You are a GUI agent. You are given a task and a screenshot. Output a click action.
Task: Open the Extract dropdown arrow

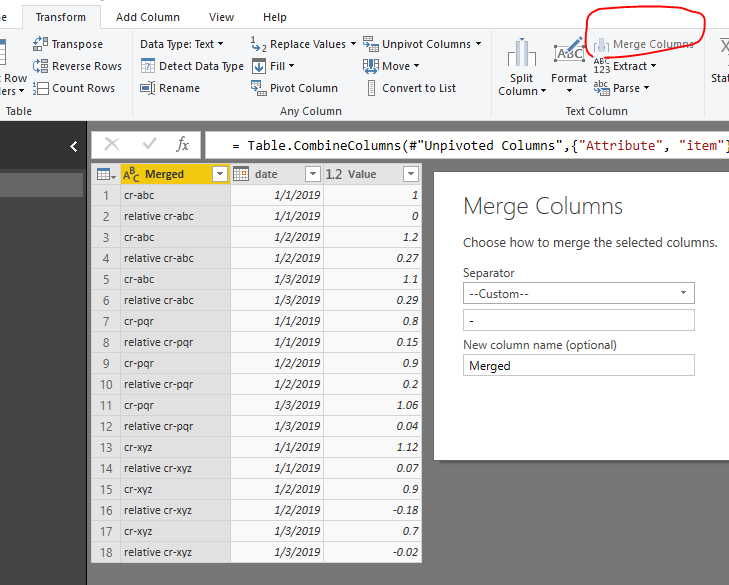[653, 66]
